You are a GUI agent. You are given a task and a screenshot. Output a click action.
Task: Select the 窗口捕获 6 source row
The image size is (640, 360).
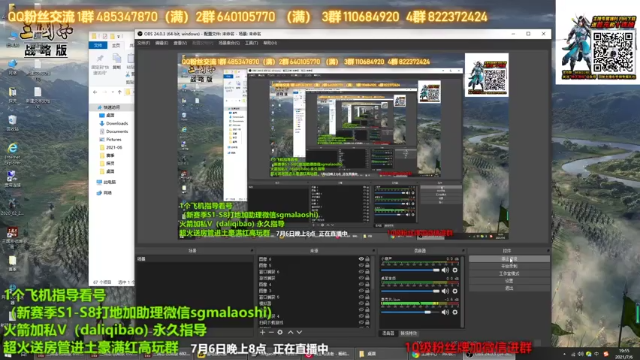click(x=313, y=272)
